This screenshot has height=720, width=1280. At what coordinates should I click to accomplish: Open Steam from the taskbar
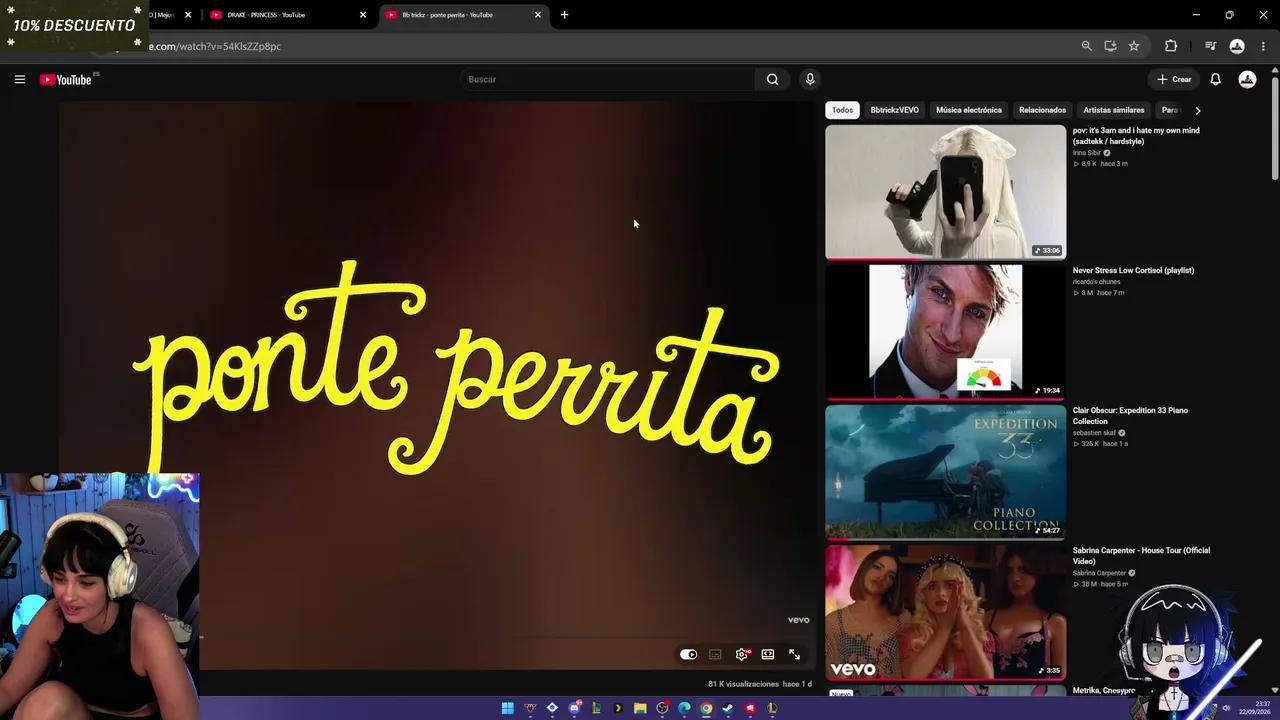(728, 708)
